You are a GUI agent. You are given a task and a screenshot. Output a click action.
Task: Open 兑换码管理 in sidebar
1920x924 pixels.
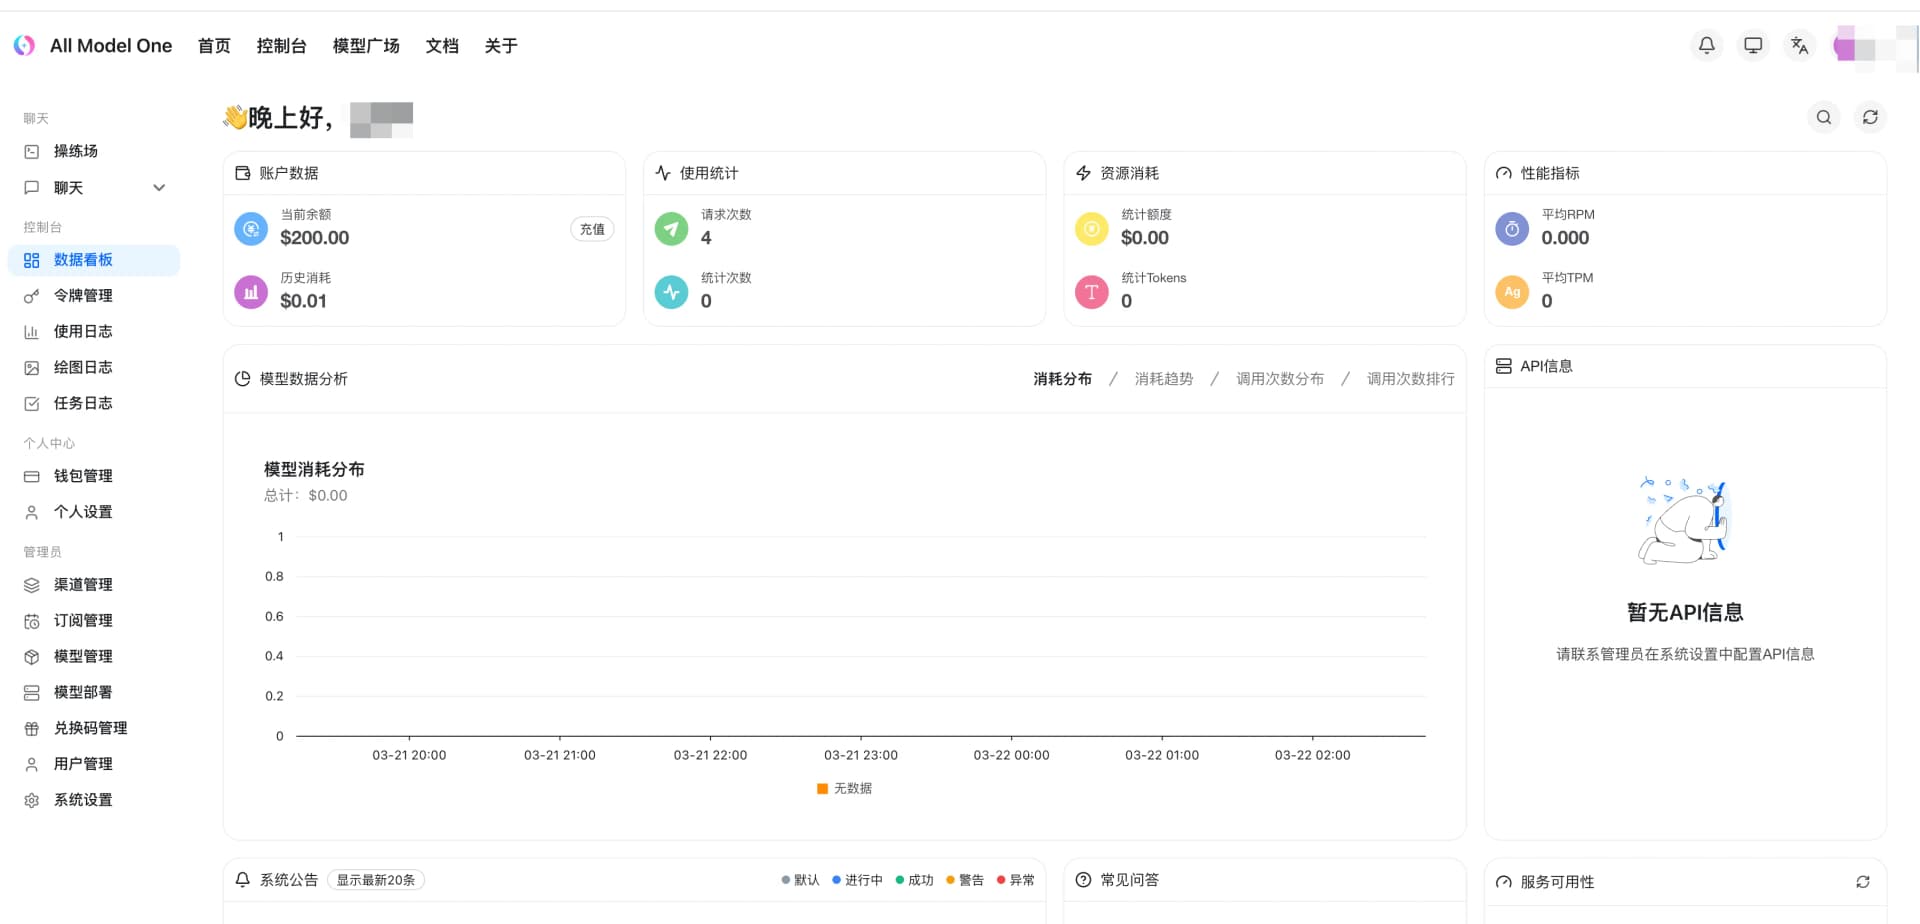[x=94, y=729]
